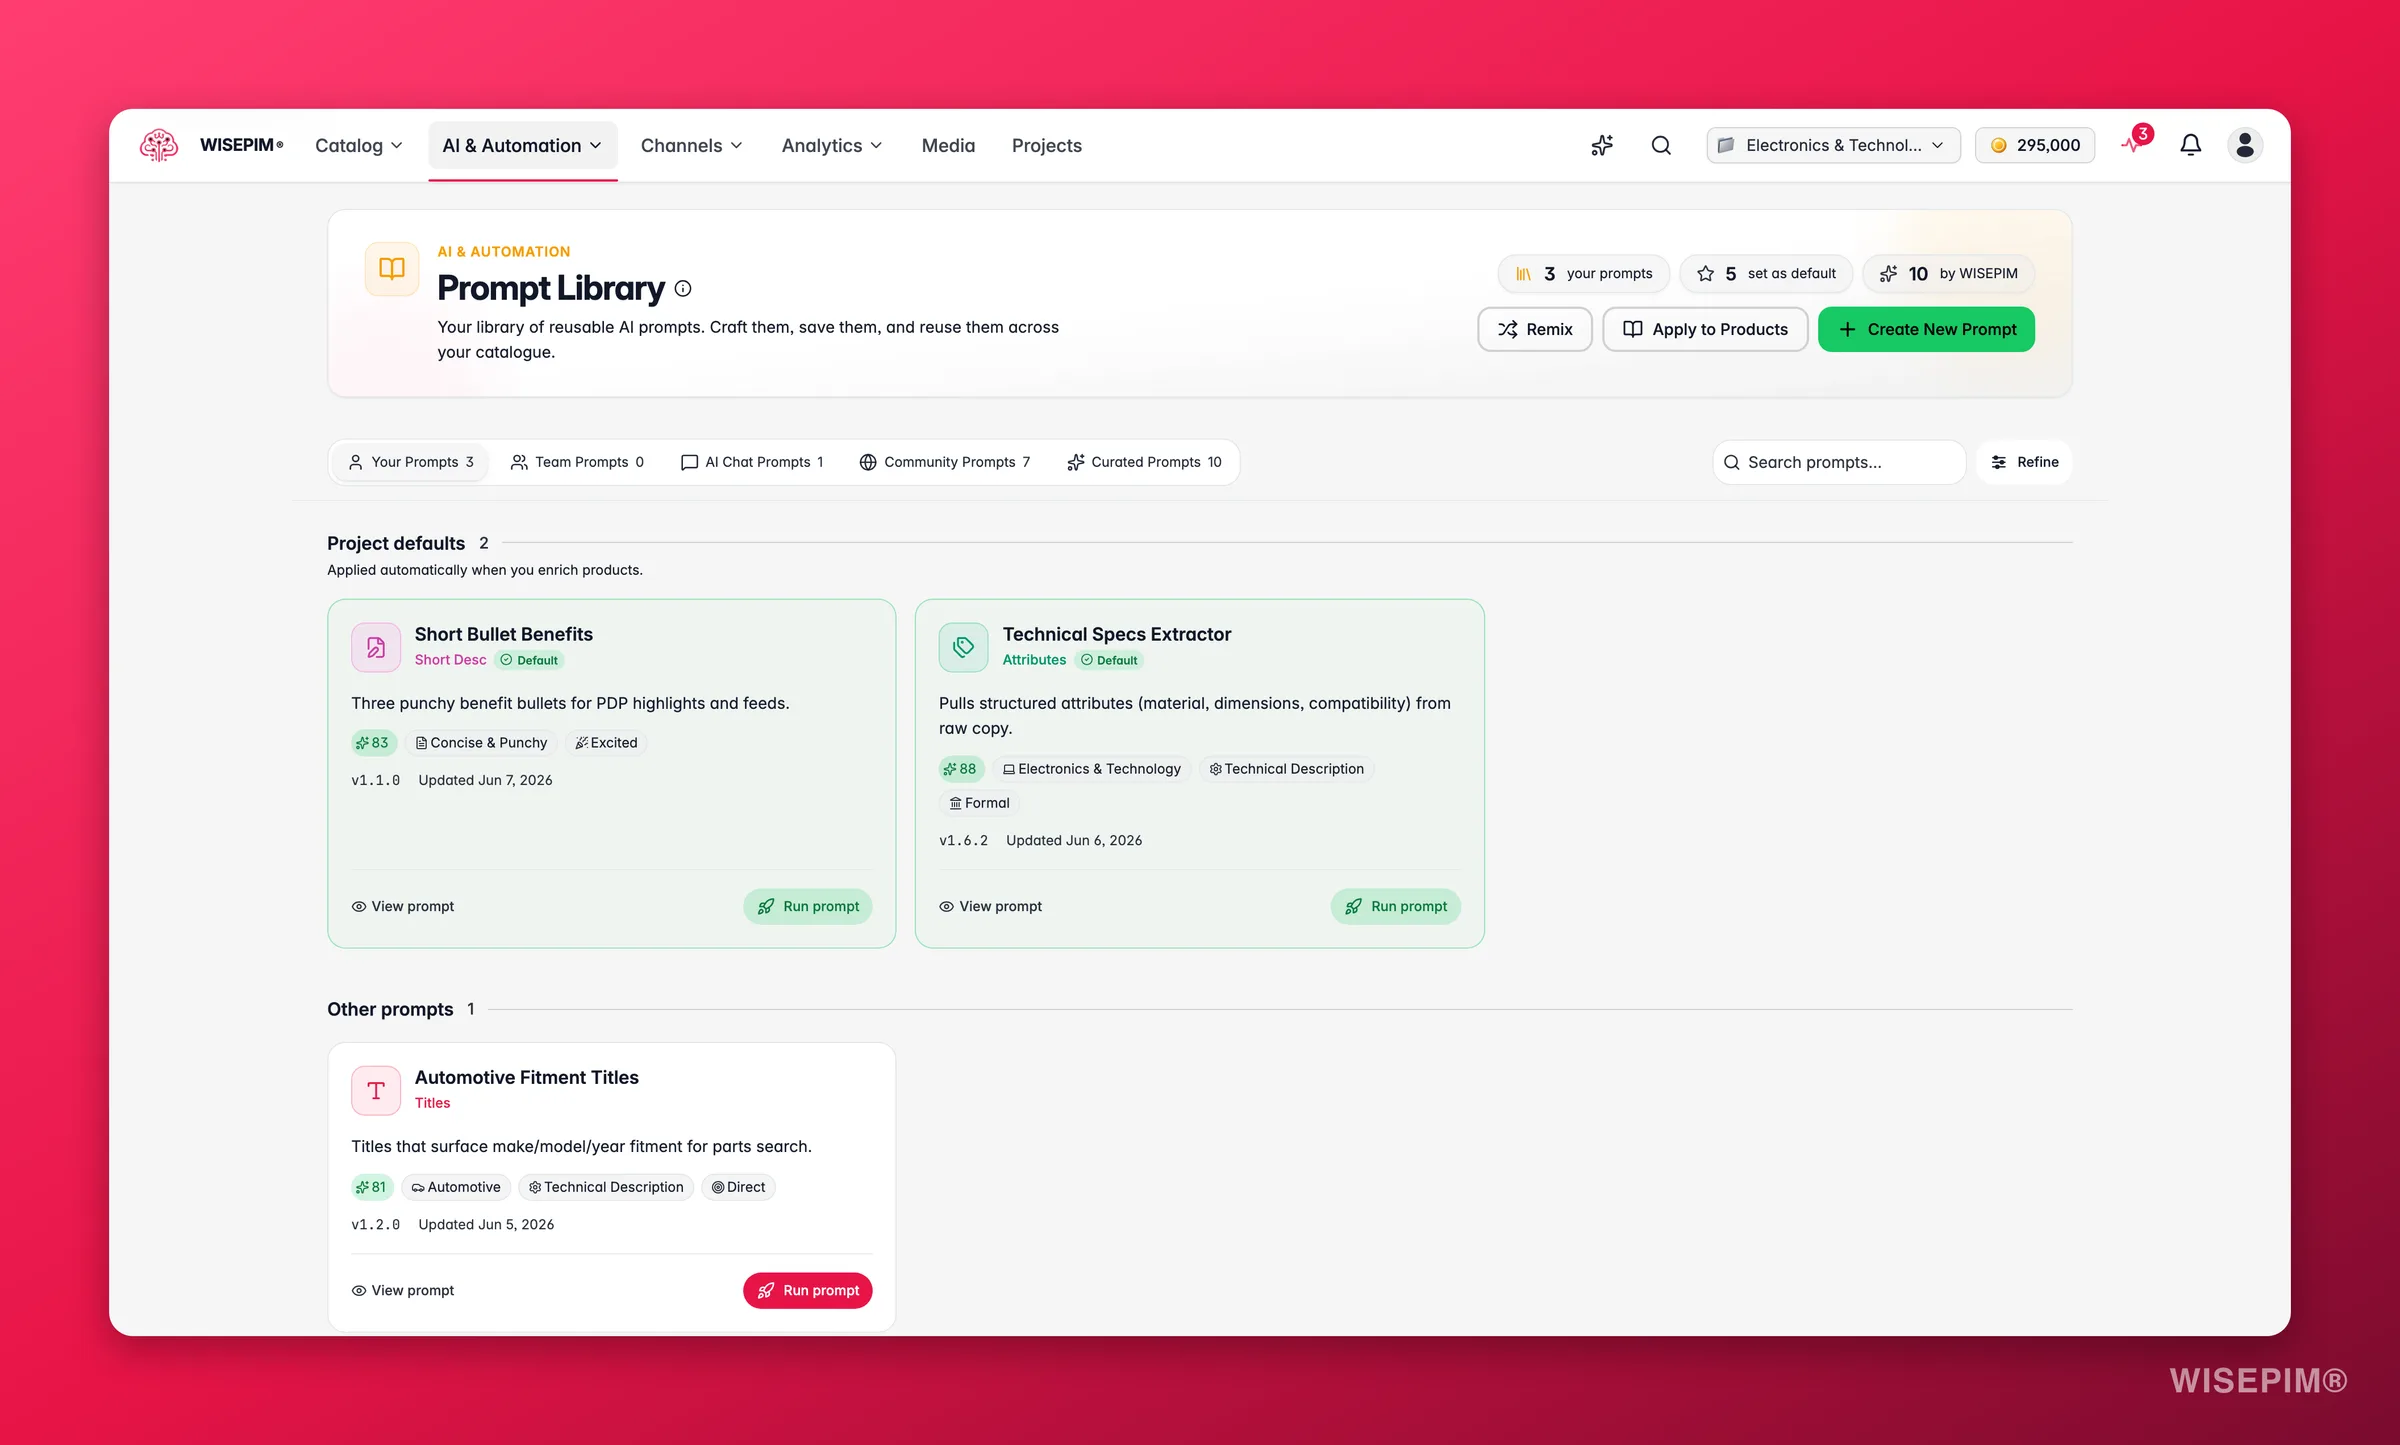This screenshot has height=1445, width=2400.
Task: Expand the AI & Automation menu
Action: 522,145
